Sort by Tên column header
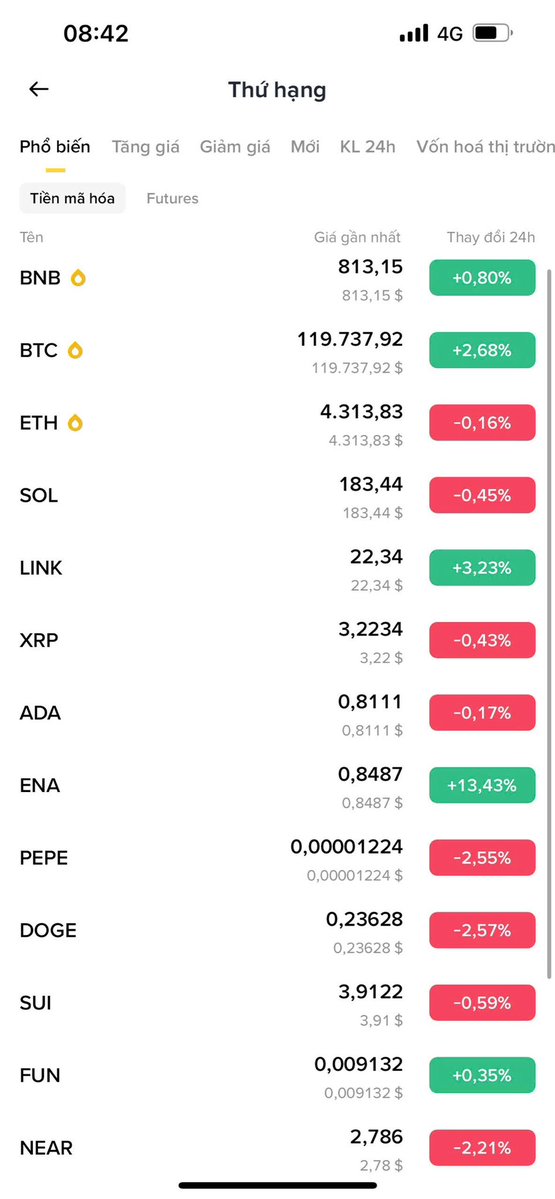The width and height of the screenshot is (555, 1199). pyautogui.click(x=31, y=238)
